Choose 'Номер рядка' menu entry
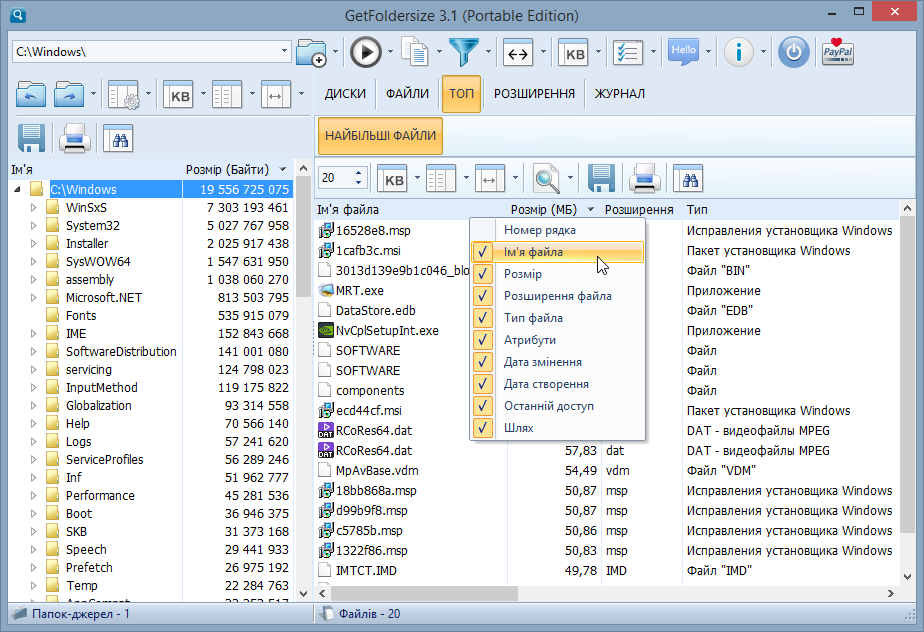The width and height of the screenshot is (924, 632). point(557,231)
